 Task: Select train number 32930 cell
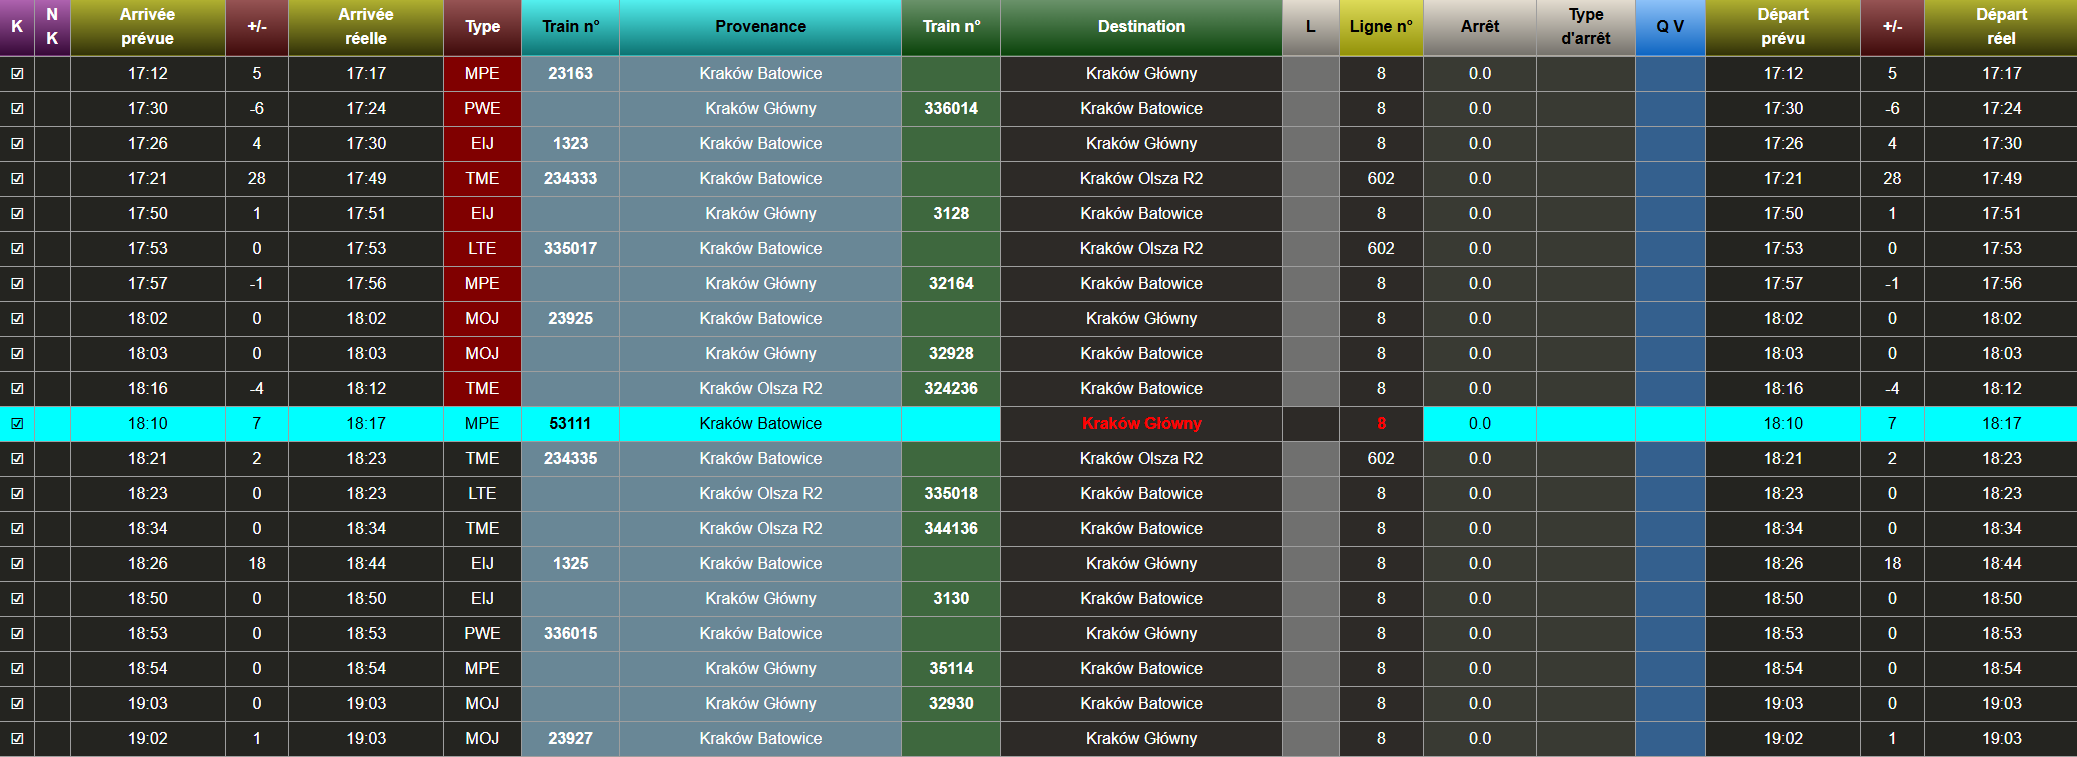(x=951, y=703)
